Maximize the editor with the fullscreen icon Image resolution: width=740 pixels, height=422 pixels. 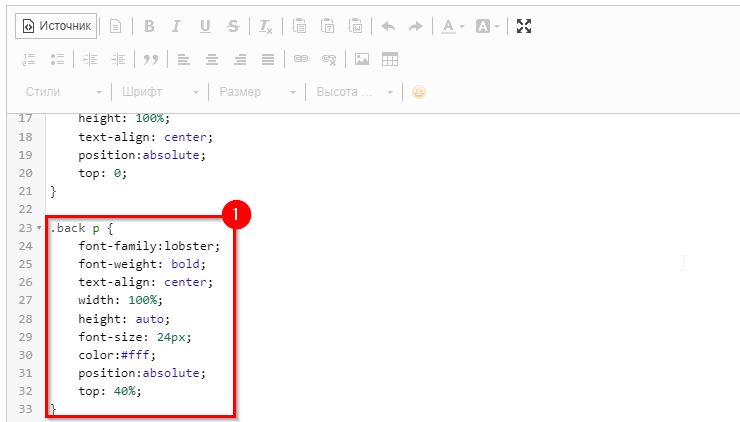523,26
